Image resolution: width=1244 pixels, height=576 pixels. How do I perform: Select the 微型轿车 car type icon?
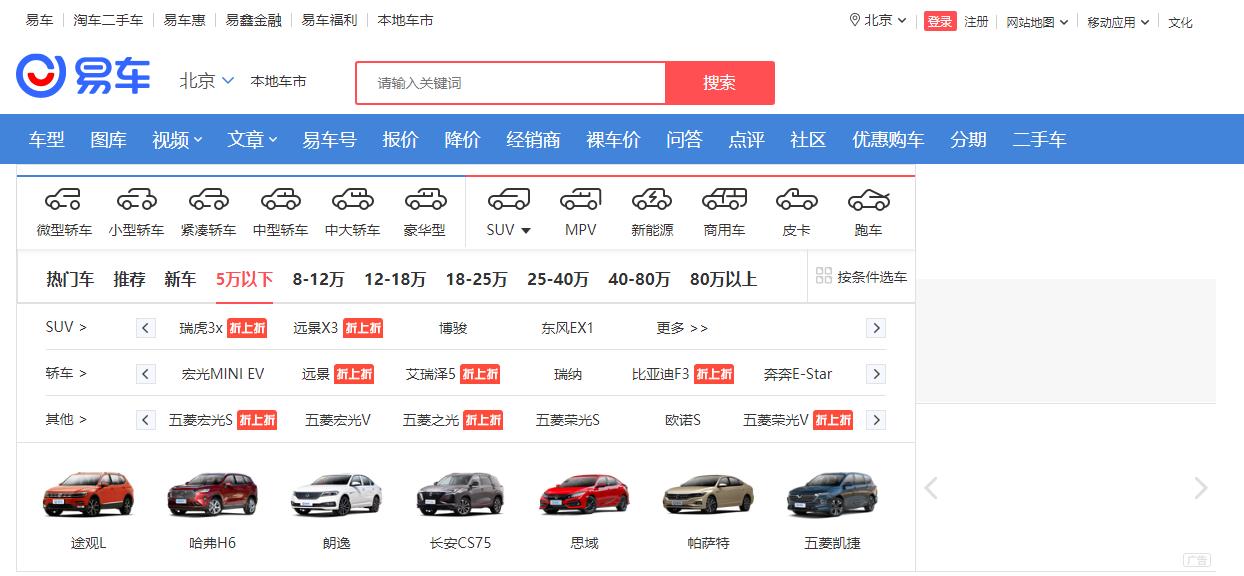pos(63,199)
